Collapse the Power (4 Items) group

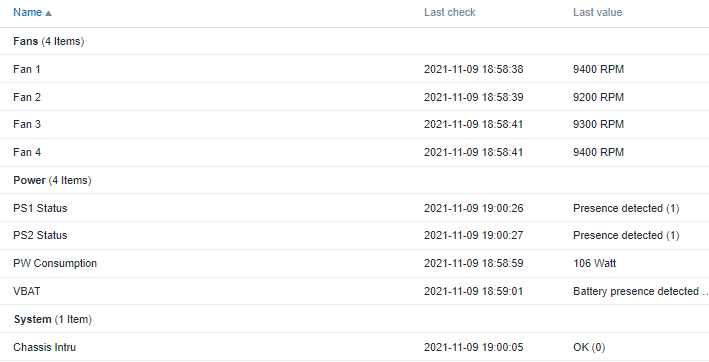coord(52,180)
